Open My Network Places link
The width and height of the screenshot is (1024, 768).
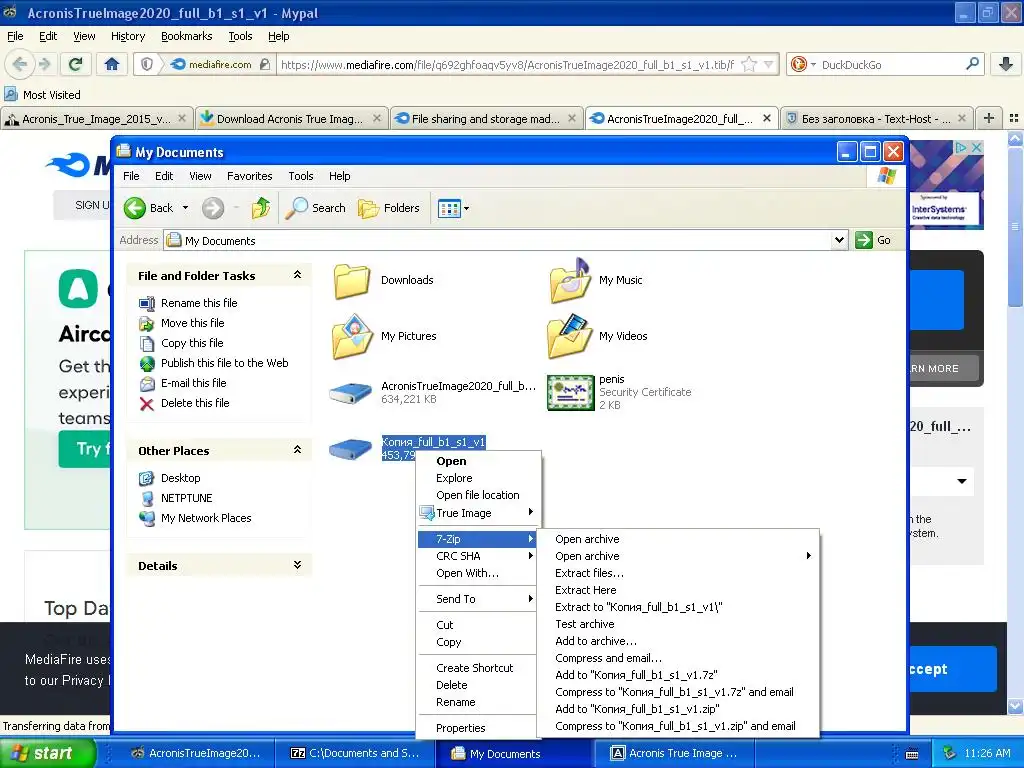click(206, 518)
